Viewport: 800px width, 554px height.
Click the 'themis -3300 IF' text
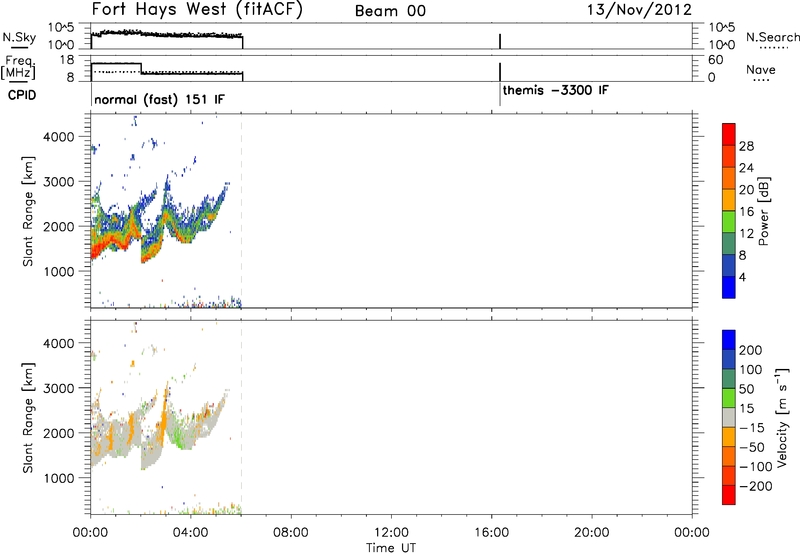click(556, 90)
